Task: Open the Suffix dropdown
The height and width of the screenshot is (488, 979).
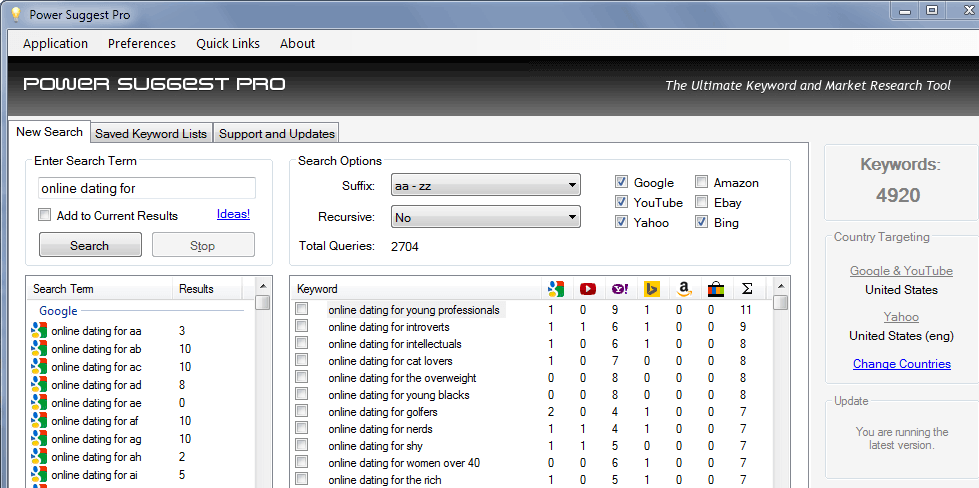Action: 486,185
